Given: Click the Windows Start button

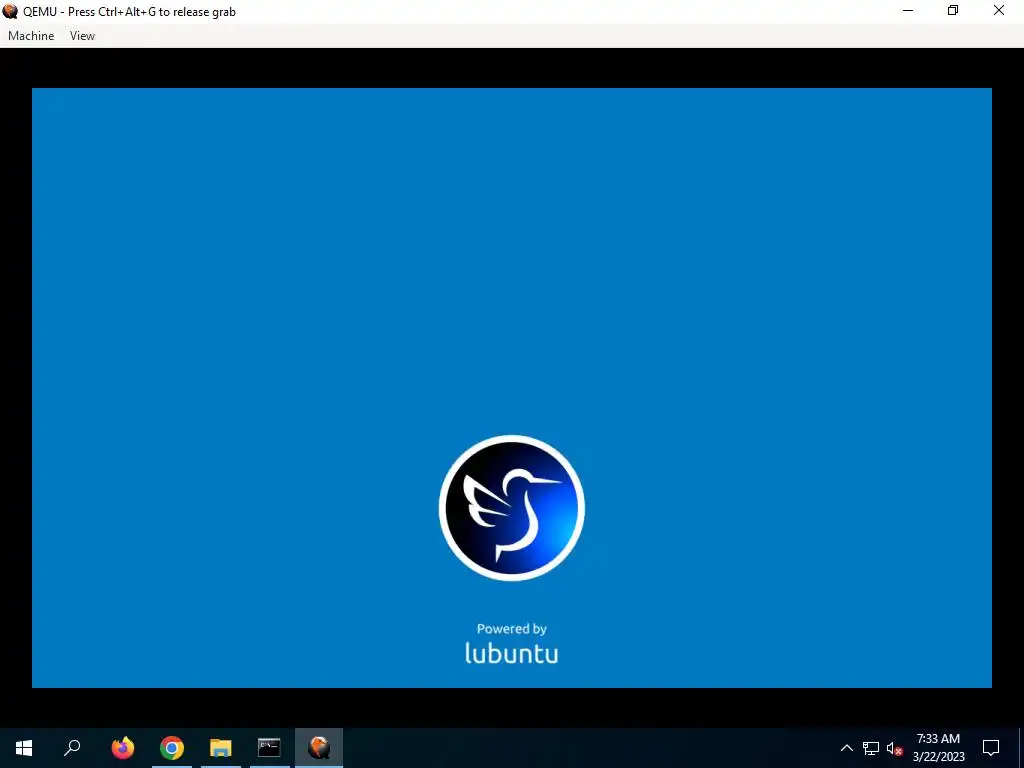Looking at the screenshot, I should [x=24, y=748].
